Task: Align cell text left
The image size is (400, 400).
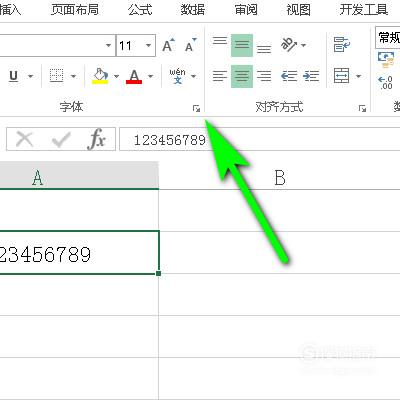Action: coord(220,76)
